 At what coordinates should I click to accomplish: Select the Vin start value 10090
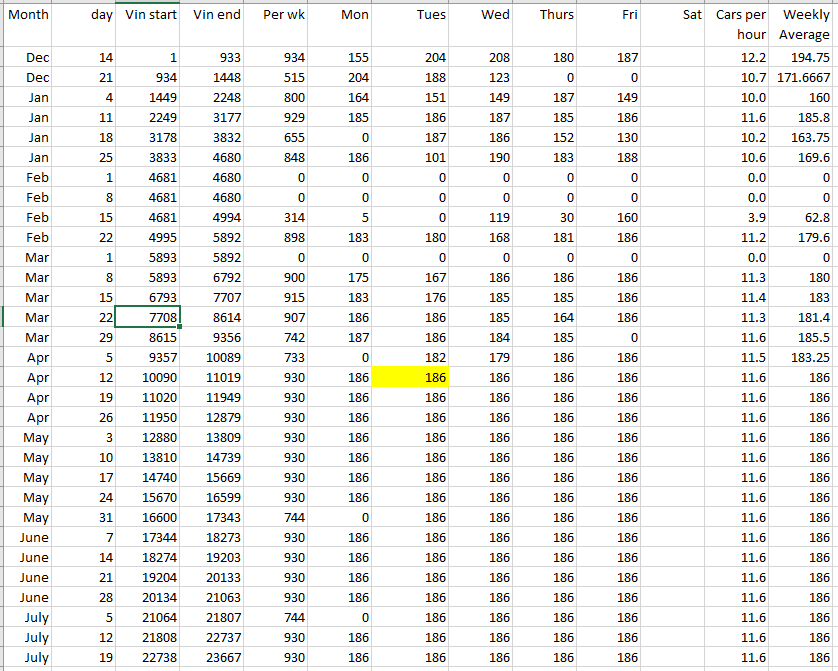click(149, 377)
